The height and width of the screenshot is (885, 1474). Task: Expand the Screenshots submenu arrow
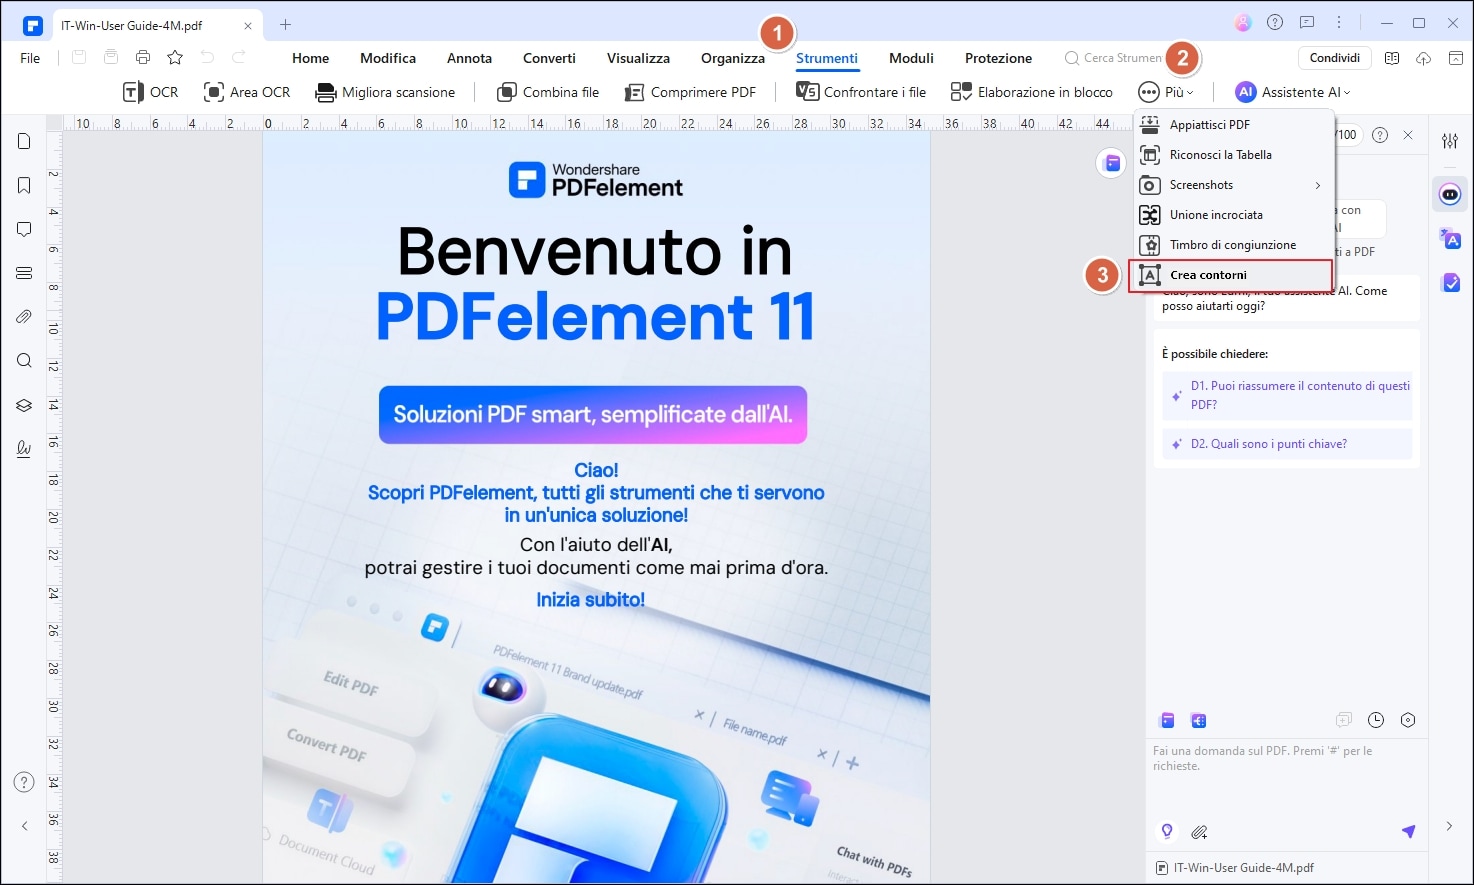(1318, 185)
